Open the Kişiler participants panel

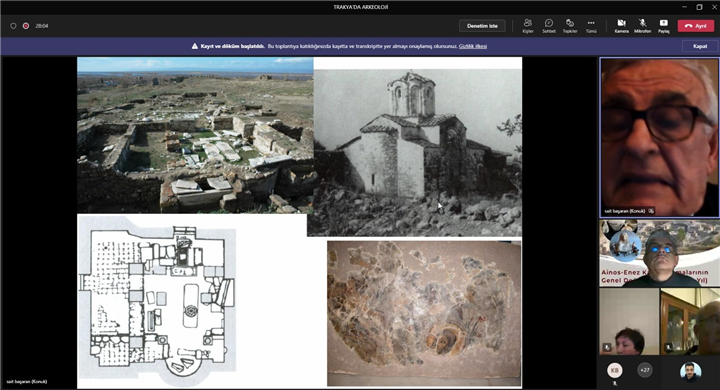(528, 26)
